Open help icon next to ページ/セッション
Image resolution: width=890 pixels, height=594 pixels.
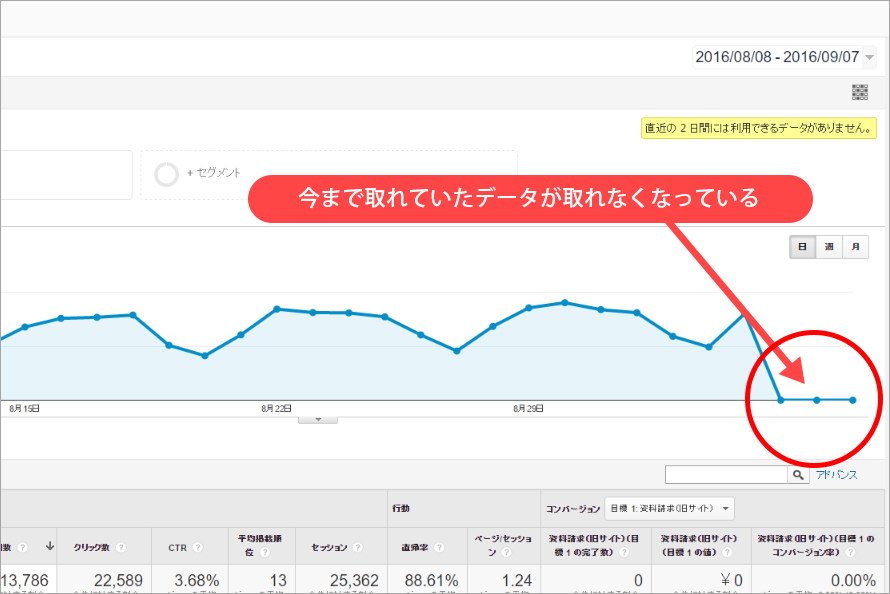[x=506, y=553]
